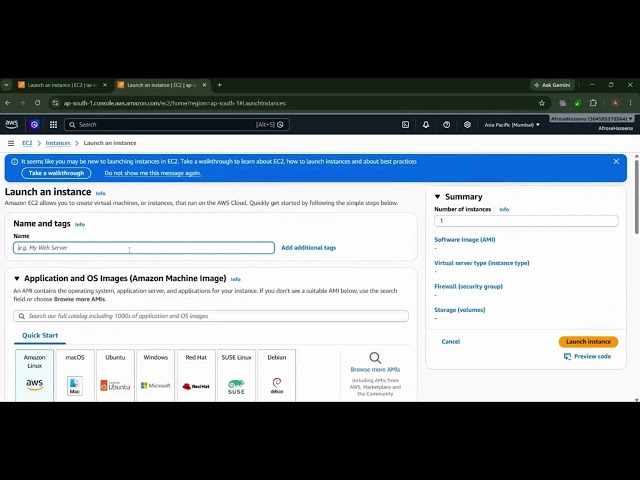Go to Instances breadcrumb link
The width and height of the screenshot is (640, 480).
[x=58, y=143]
